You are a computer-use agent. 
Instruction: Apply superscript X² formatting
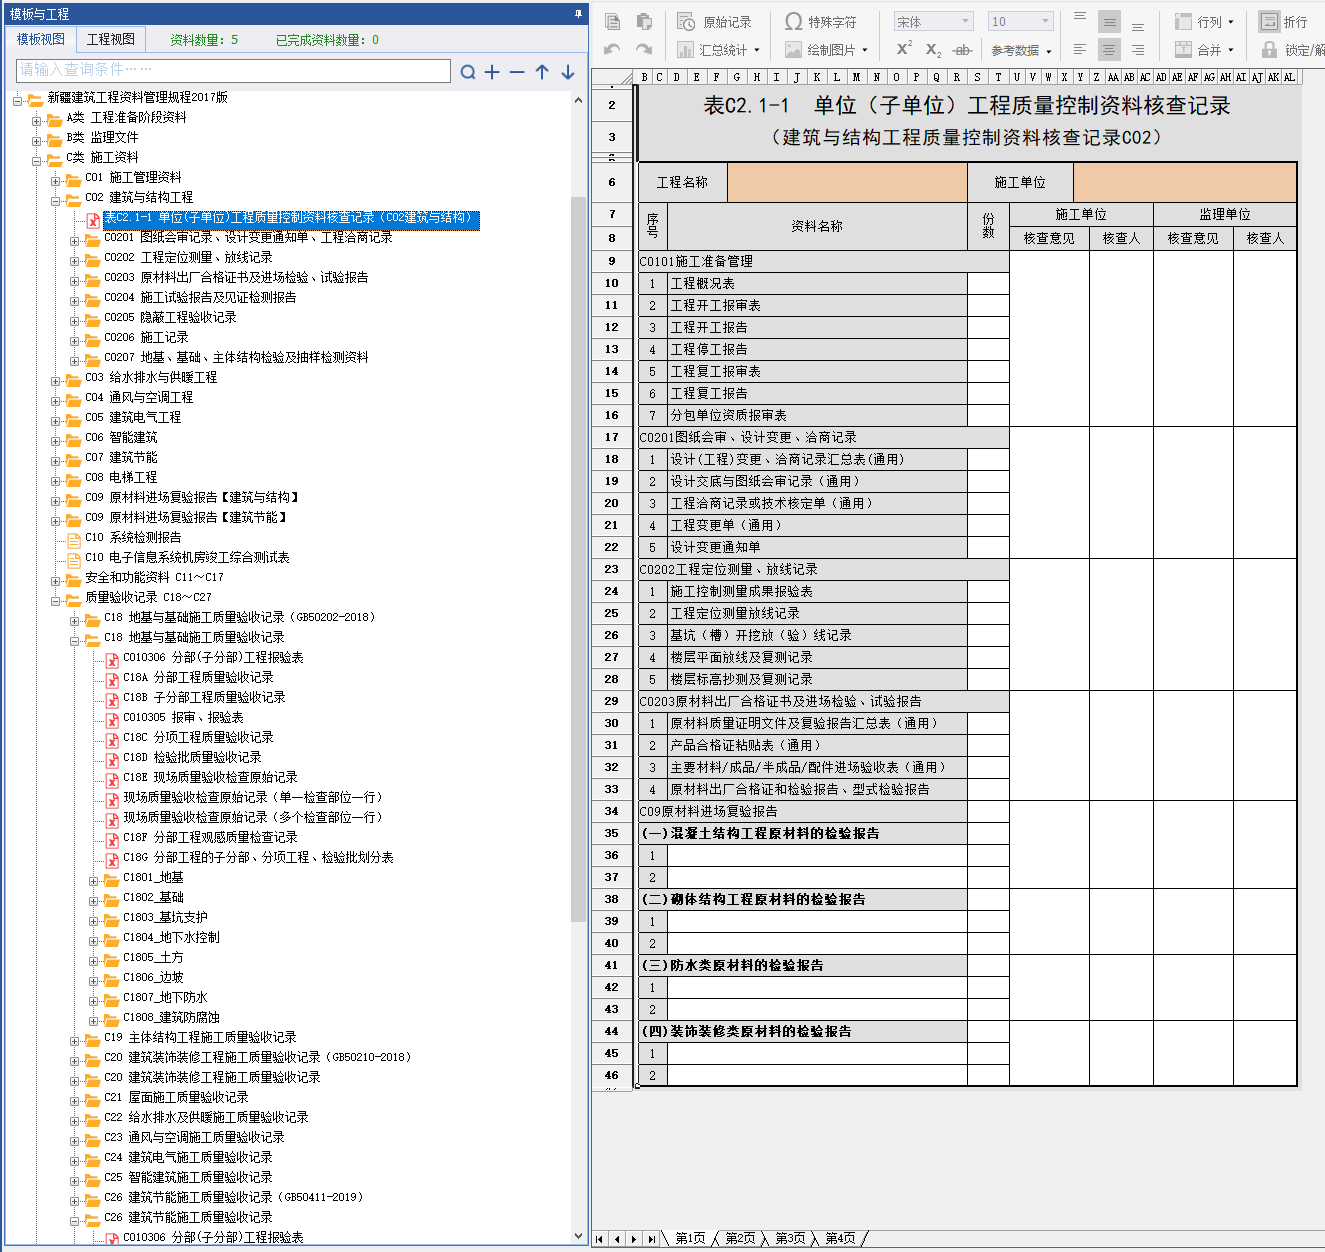[904, 49]
